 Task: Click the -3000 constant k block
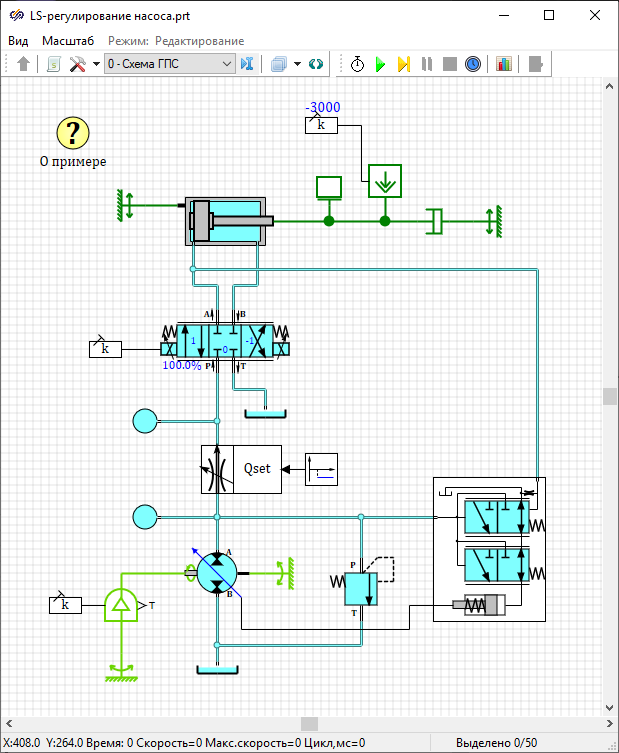point(321,124)
